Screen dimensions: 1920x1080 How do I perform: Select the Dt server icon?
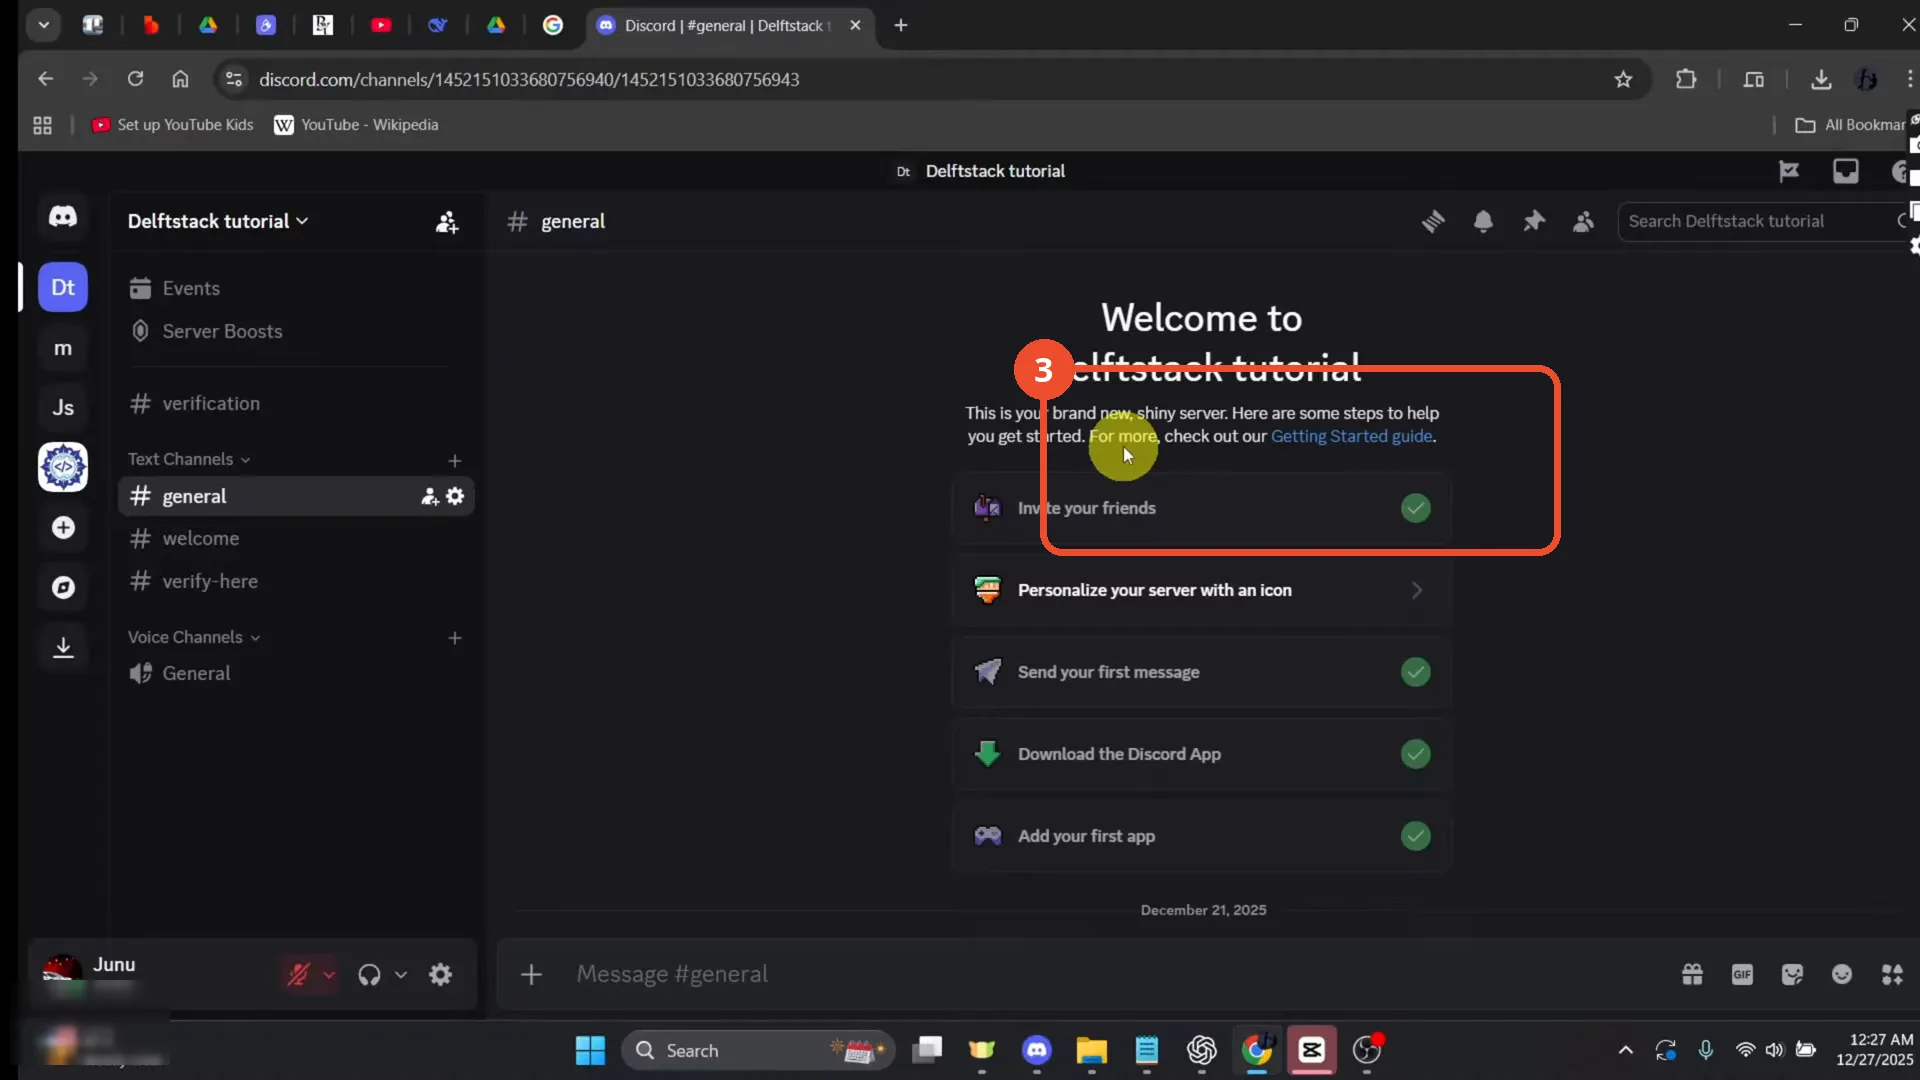point(63,288)
